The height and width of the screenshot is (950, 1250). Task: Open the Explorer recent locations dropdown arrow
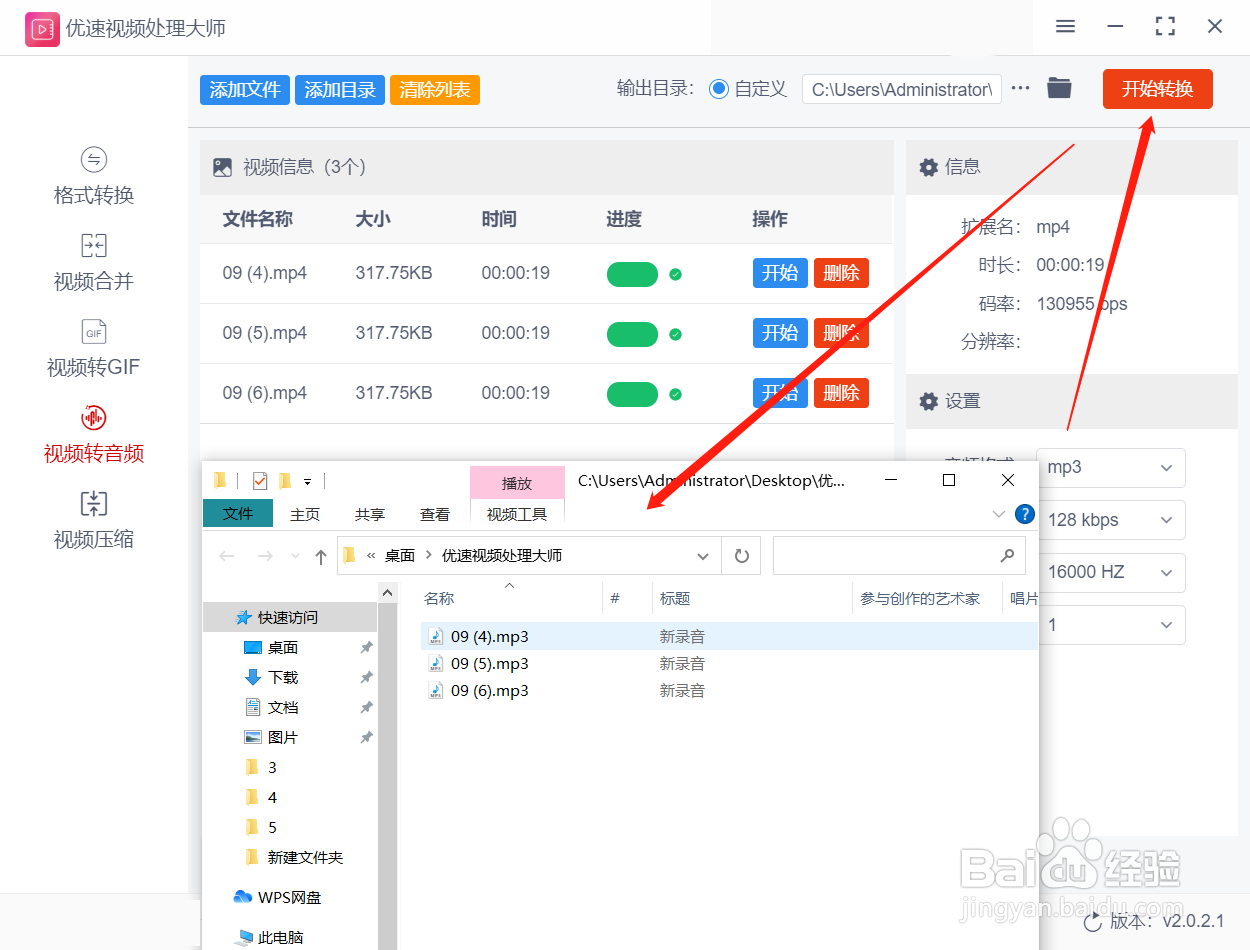[294, 556]
